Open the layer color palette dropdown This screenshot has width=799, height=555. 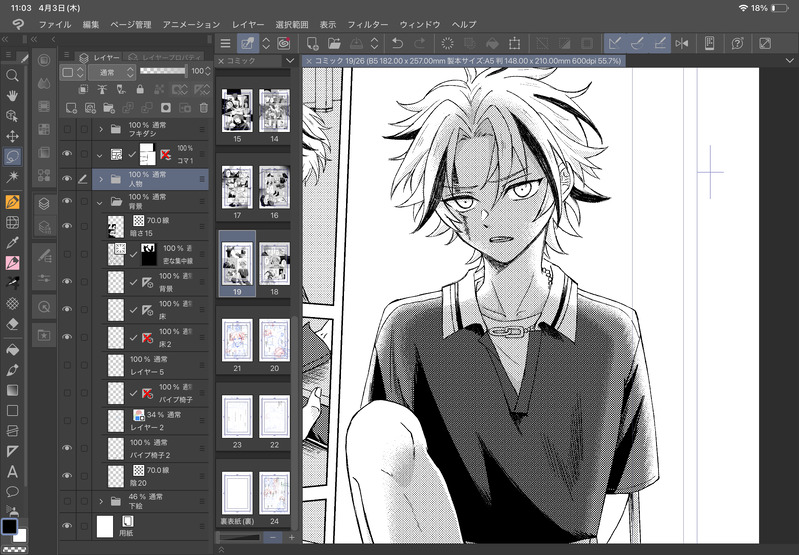pyautogui.click(x=72, y=72)
